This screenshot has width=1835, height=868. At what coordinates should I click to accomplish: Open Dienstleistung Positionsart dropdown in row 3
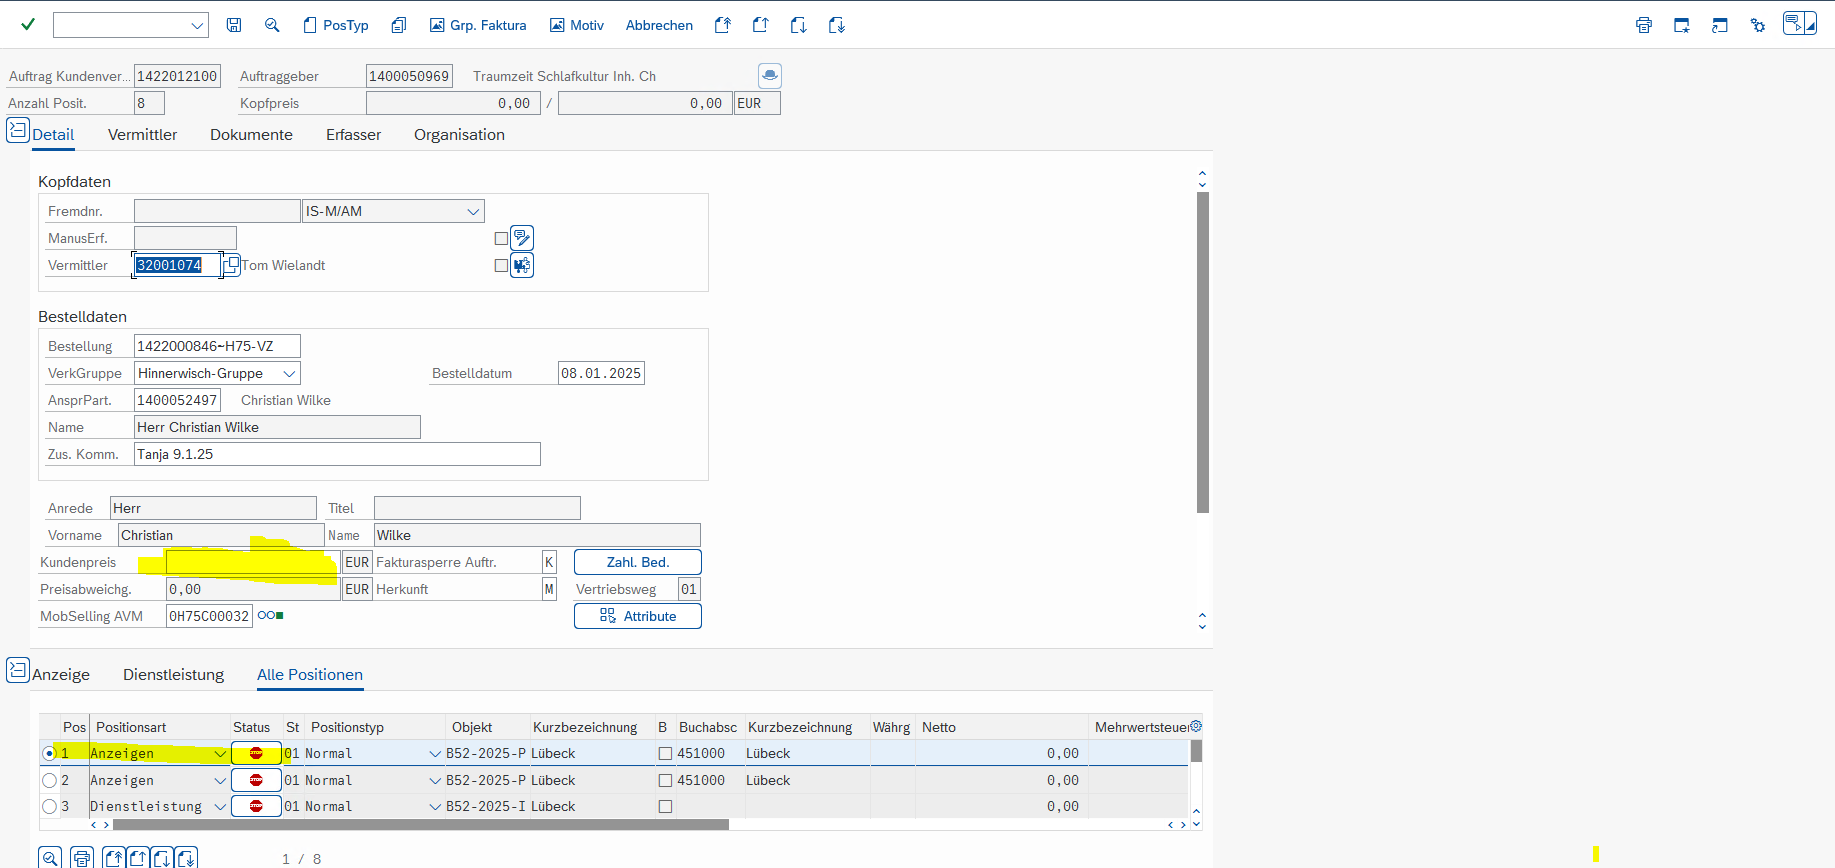point(219,806)
